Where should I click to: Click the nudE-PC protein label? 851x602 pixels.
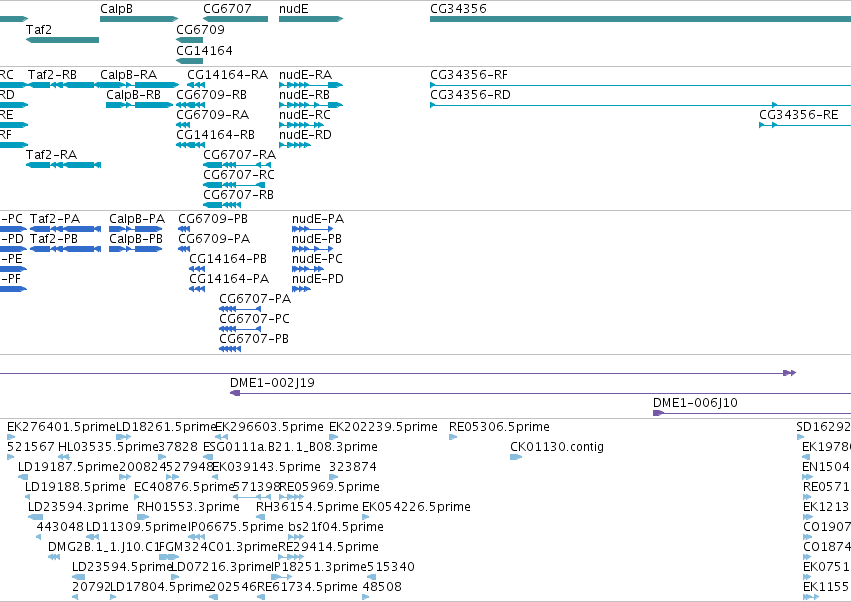point(317,259)
